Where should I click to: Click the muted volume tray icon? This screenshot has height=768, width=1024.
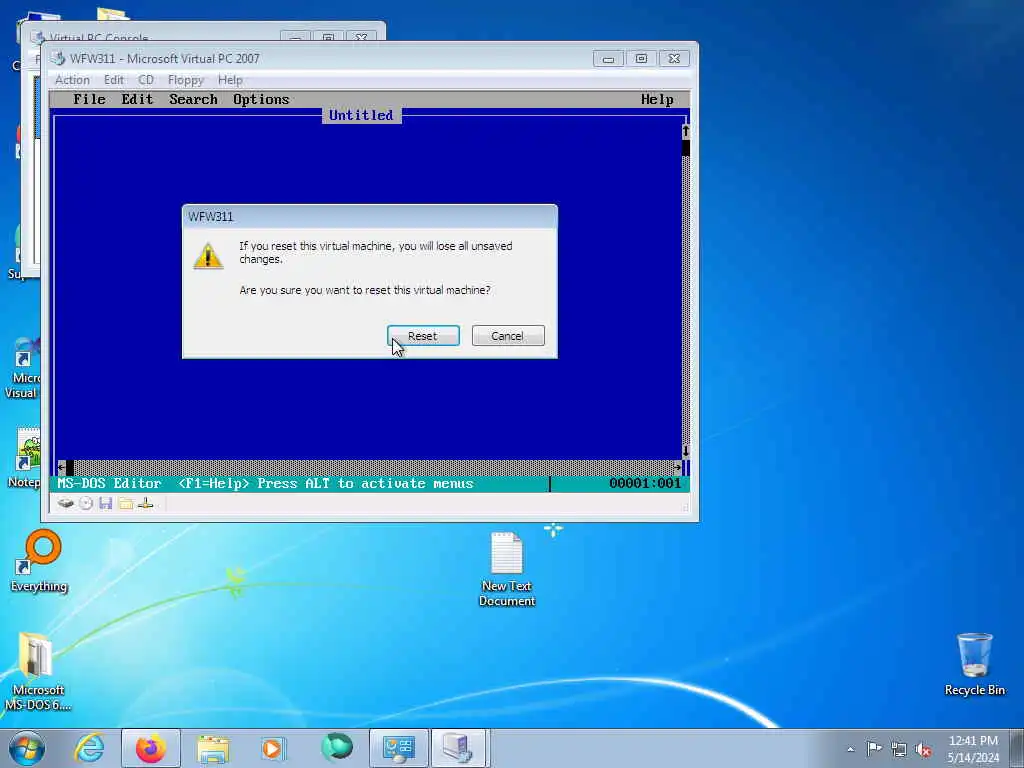[923, 749]
